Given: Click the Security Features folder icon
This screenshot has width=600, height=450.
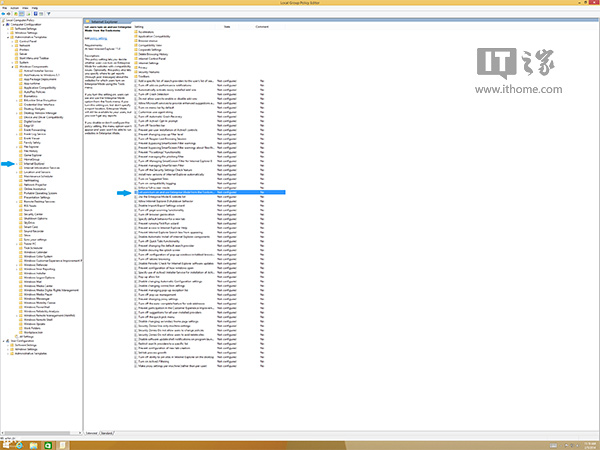Looking at the screenshot, I should coord(136,72).
